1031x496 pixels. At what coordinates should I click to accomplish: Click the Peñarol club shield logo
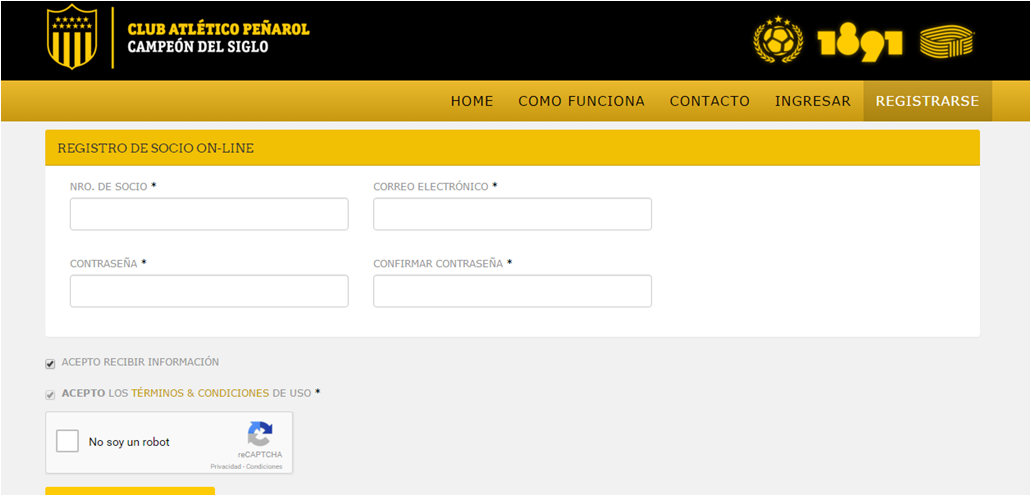(72, 36)
